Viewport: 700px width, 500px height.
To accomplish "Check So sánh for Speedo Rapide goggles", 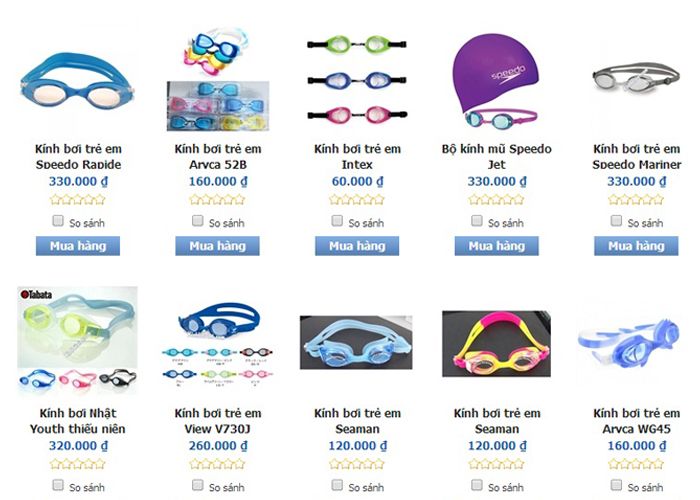I will pyautogui.click(x=58, y=221).
